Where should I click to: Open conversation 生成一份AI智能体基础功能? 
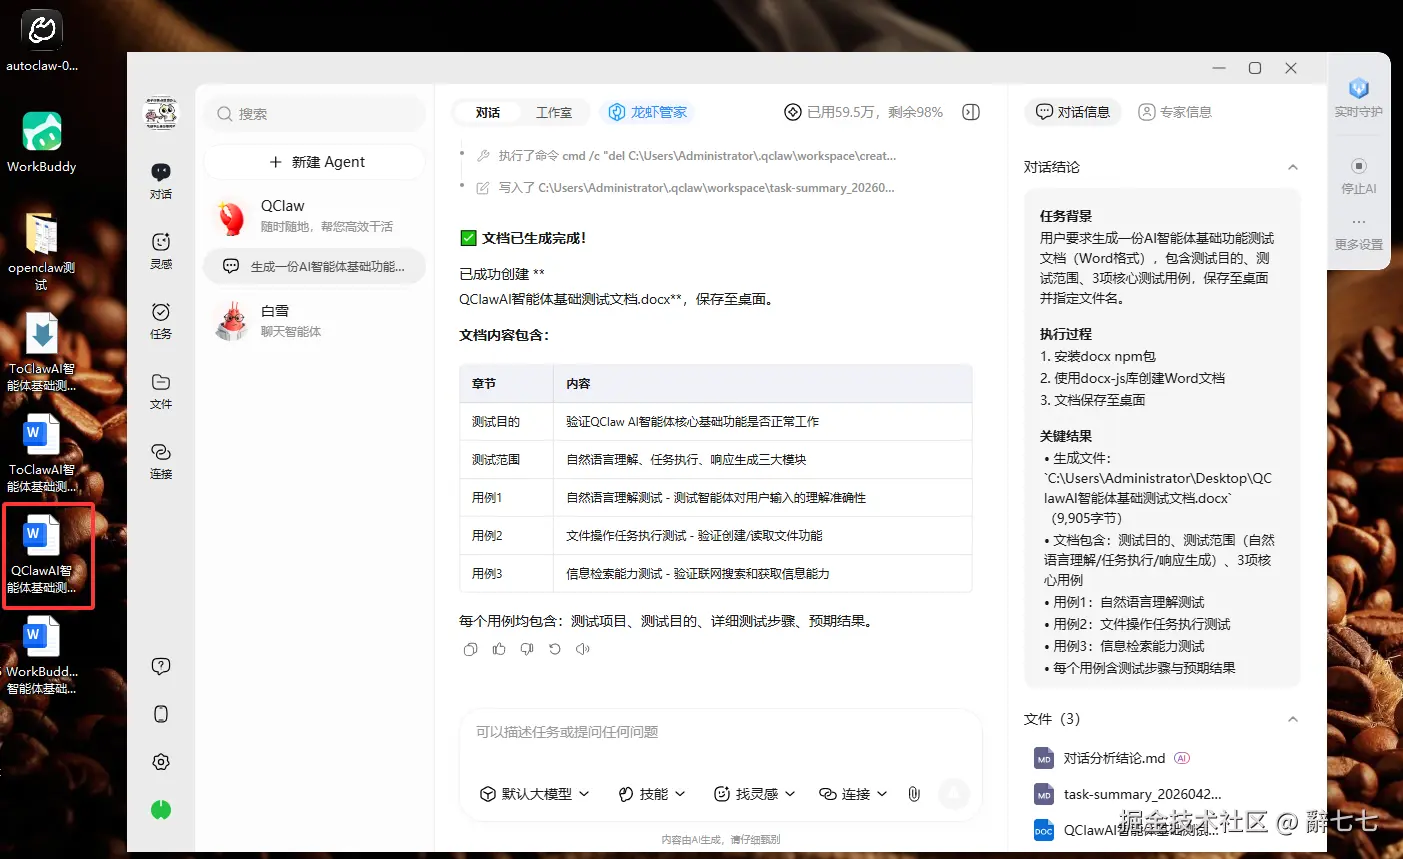(316, 266)
